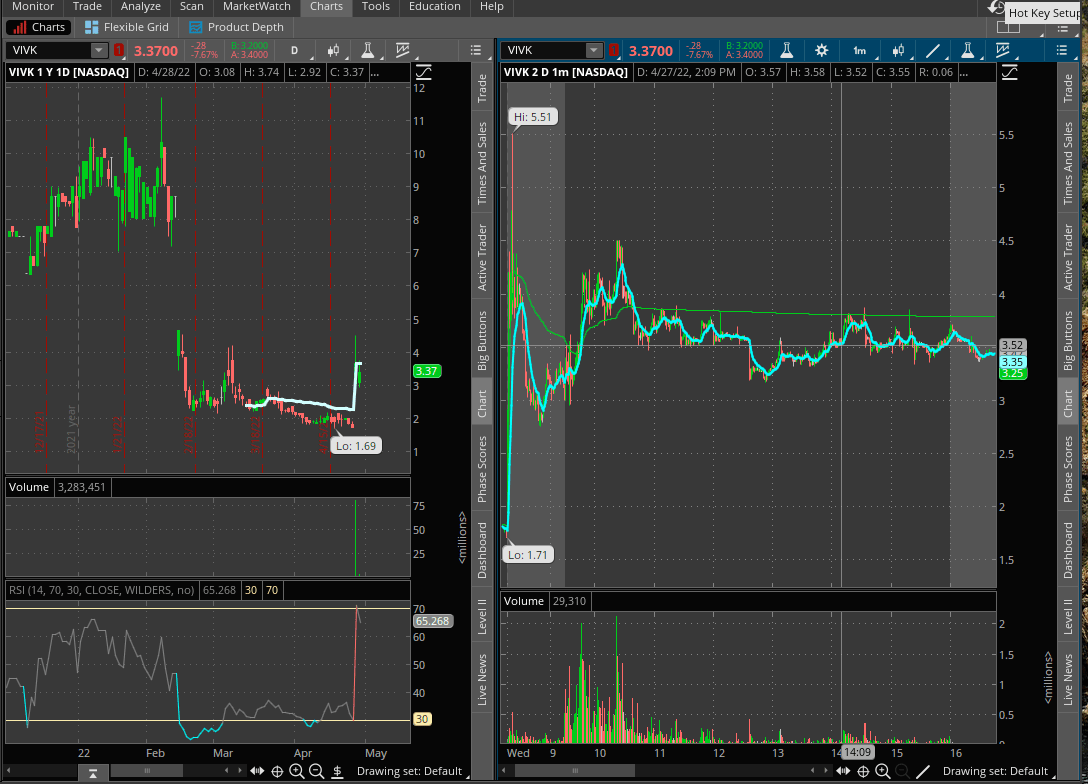The image size is (1088, 784).
Task: Open studies flask icon in left chart toolbar
Action: [x=368, y=50]
